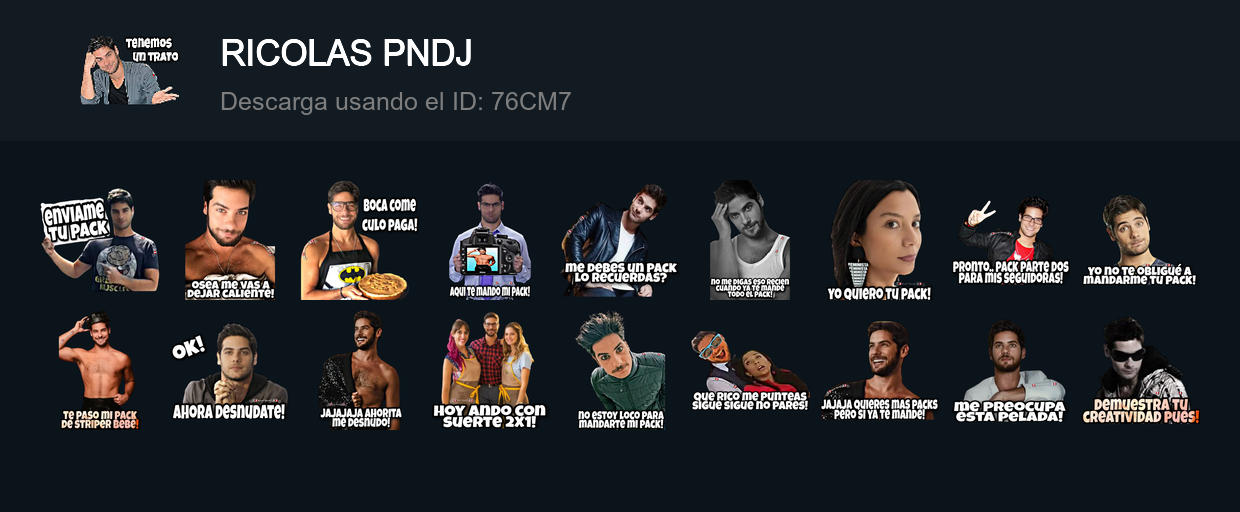
Task: Select the black-and-white 'No me digas eso' sticker
Action: [x=750, y=240]
